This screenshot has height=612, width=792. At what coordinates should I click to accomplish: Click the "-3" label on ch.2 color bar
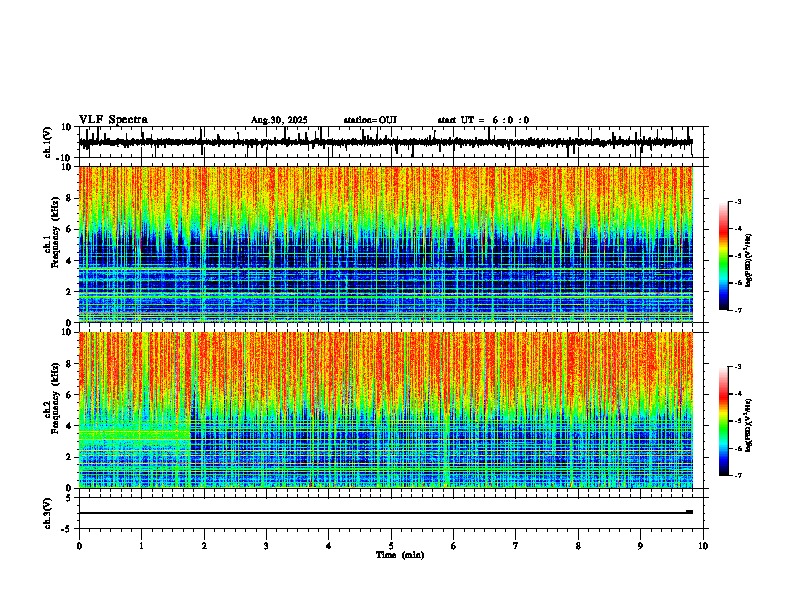[x=737, y=367]
